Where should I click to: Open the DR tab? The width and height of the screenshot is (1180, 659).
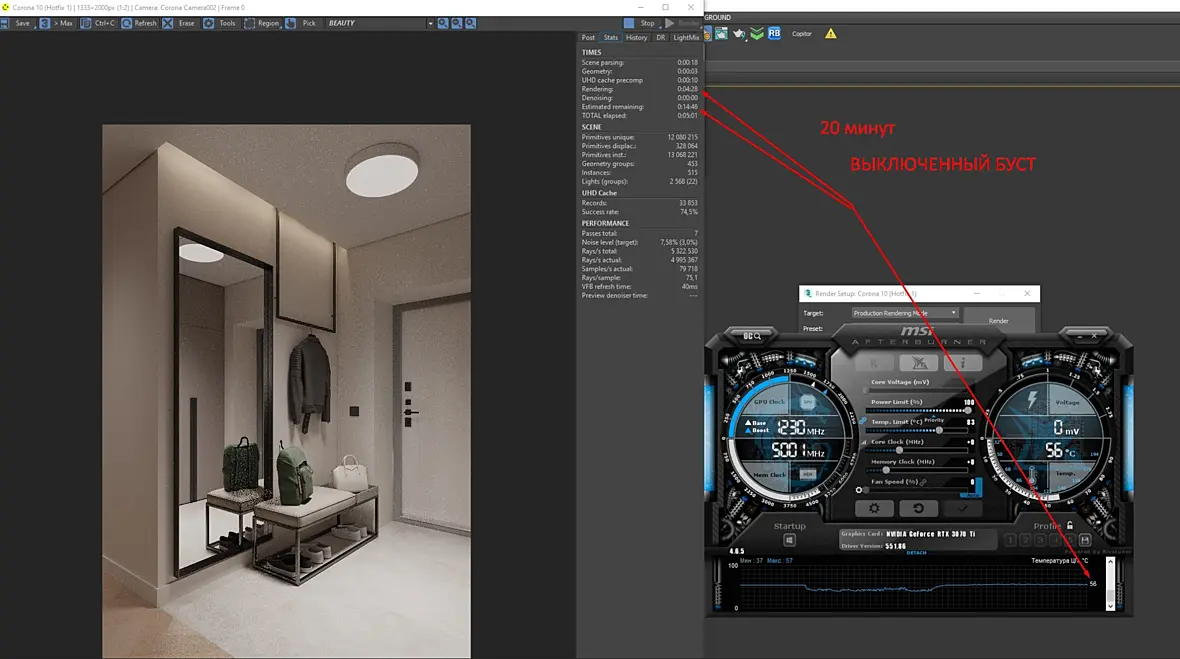click(x=660, y=38)
